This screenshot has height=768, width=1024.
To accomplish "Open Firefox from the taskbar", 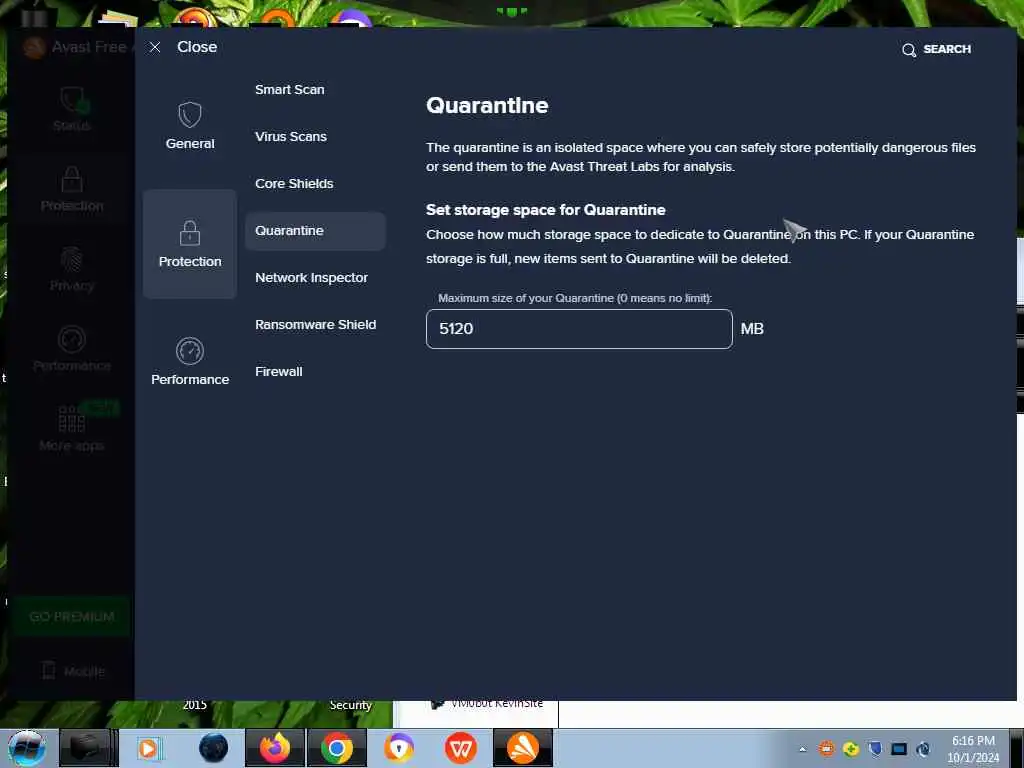I will (275, 748).
